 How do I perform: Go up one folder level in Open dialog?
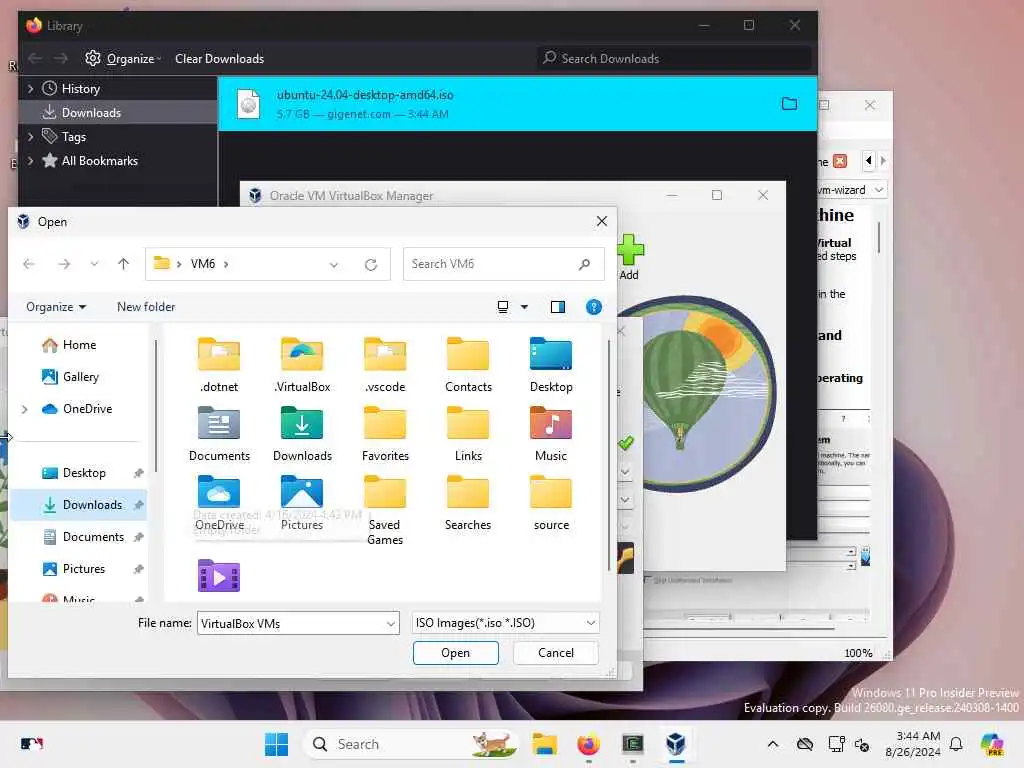[x=123, y=264]
